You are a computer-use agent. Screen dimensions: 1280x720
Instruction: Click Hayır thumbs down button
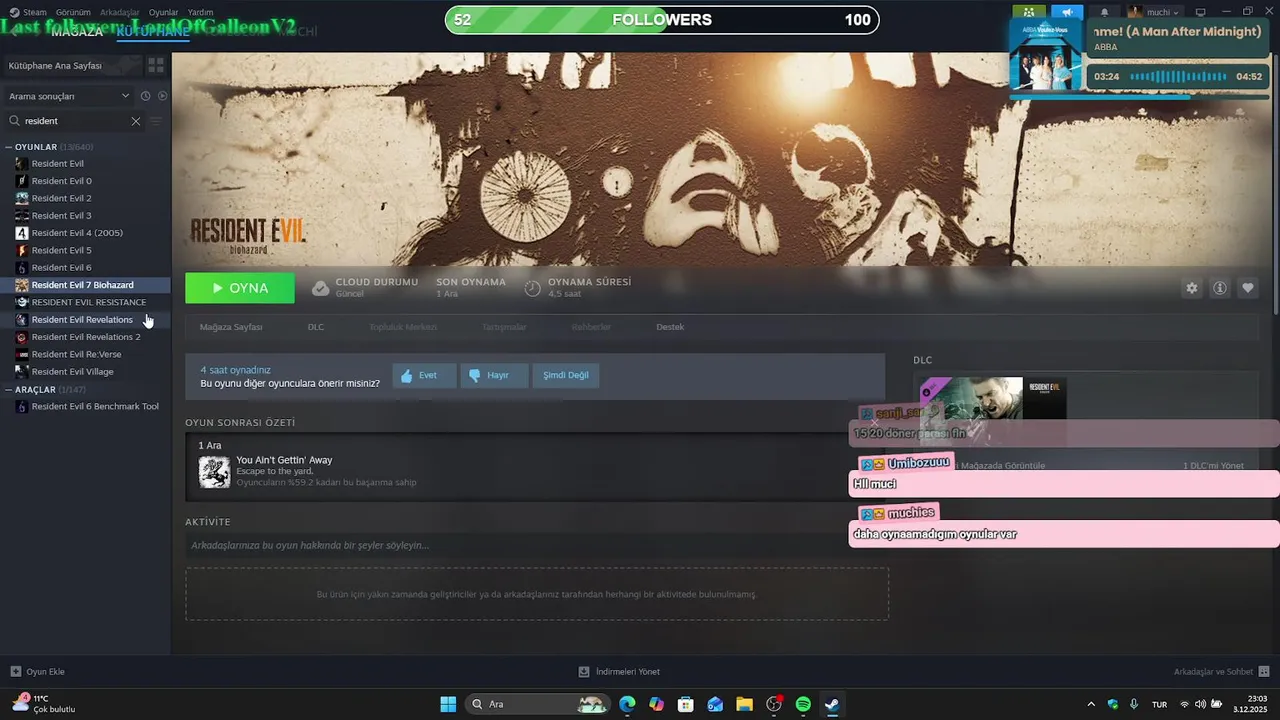(495, 375)
